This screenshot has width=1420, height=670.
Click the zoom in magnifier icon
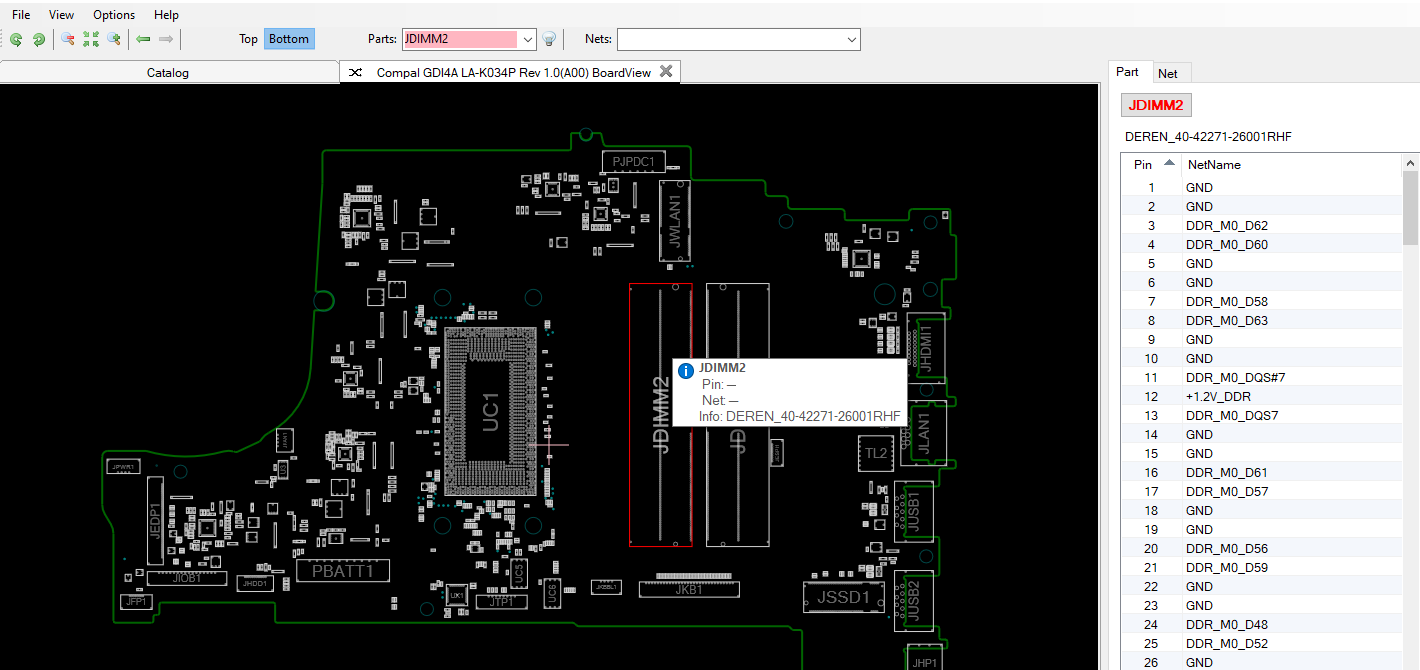click(114, 39)
